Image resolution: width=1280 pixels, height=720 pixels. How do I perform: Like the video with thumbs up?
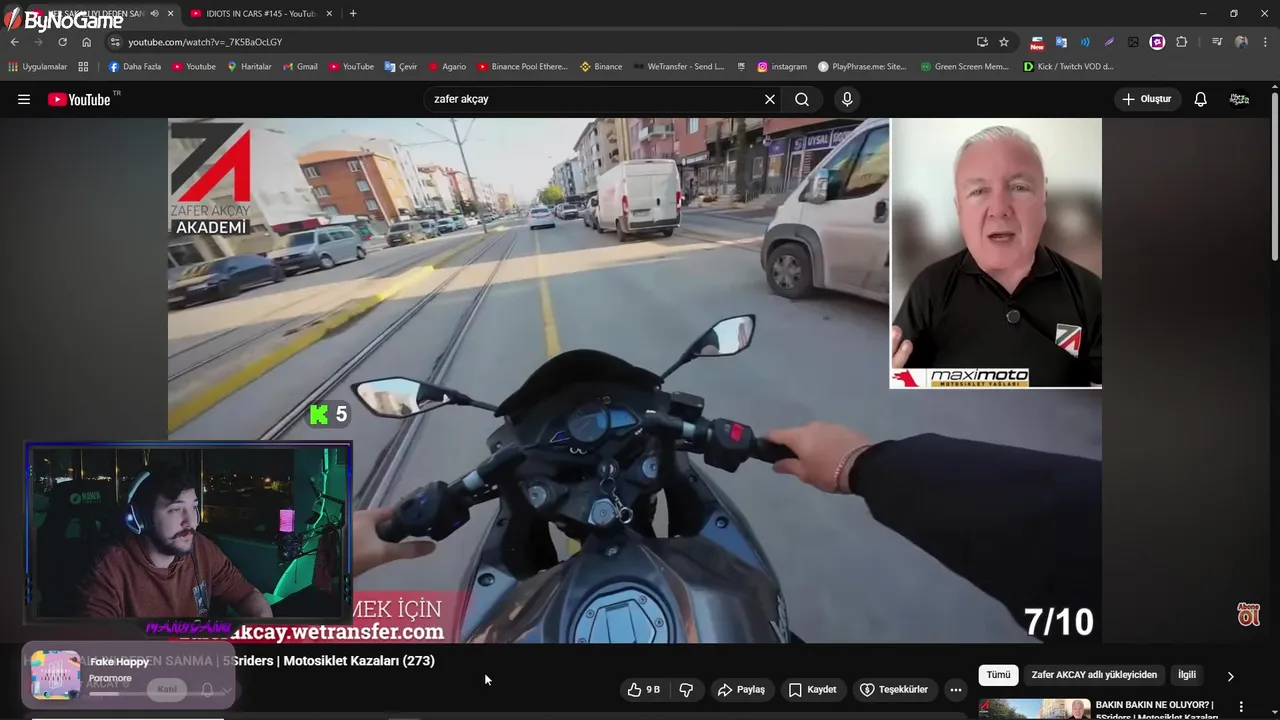[644, 689]
